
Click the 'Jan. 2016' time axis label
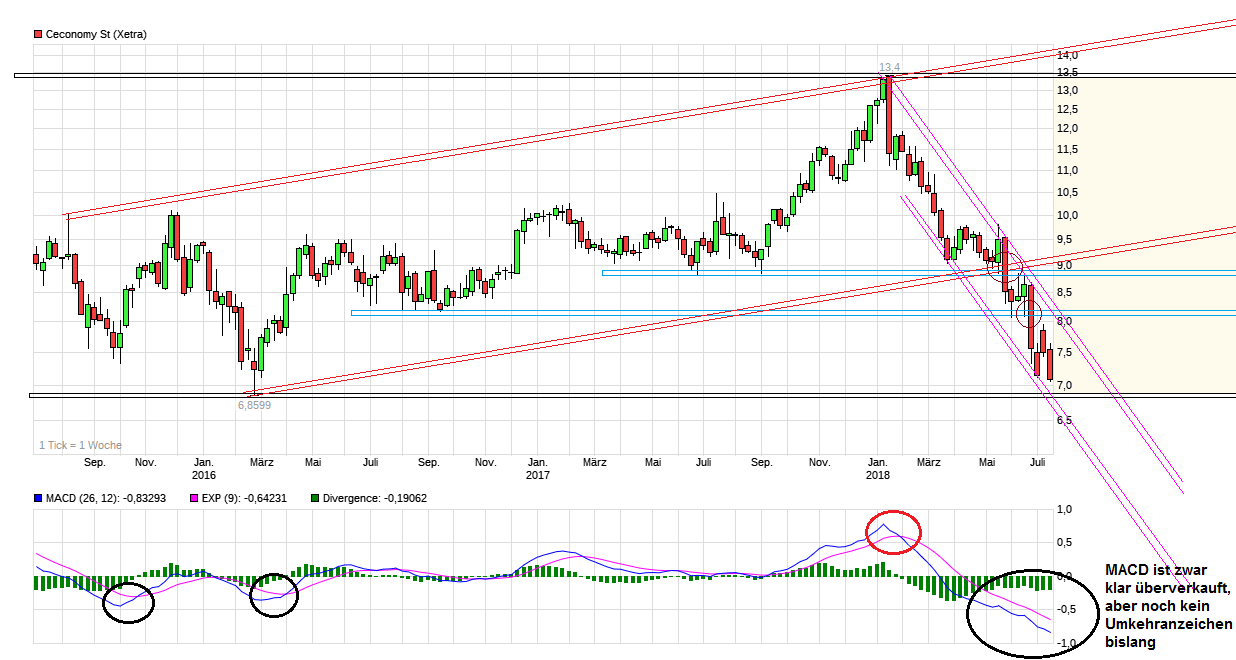coord(204,468)
